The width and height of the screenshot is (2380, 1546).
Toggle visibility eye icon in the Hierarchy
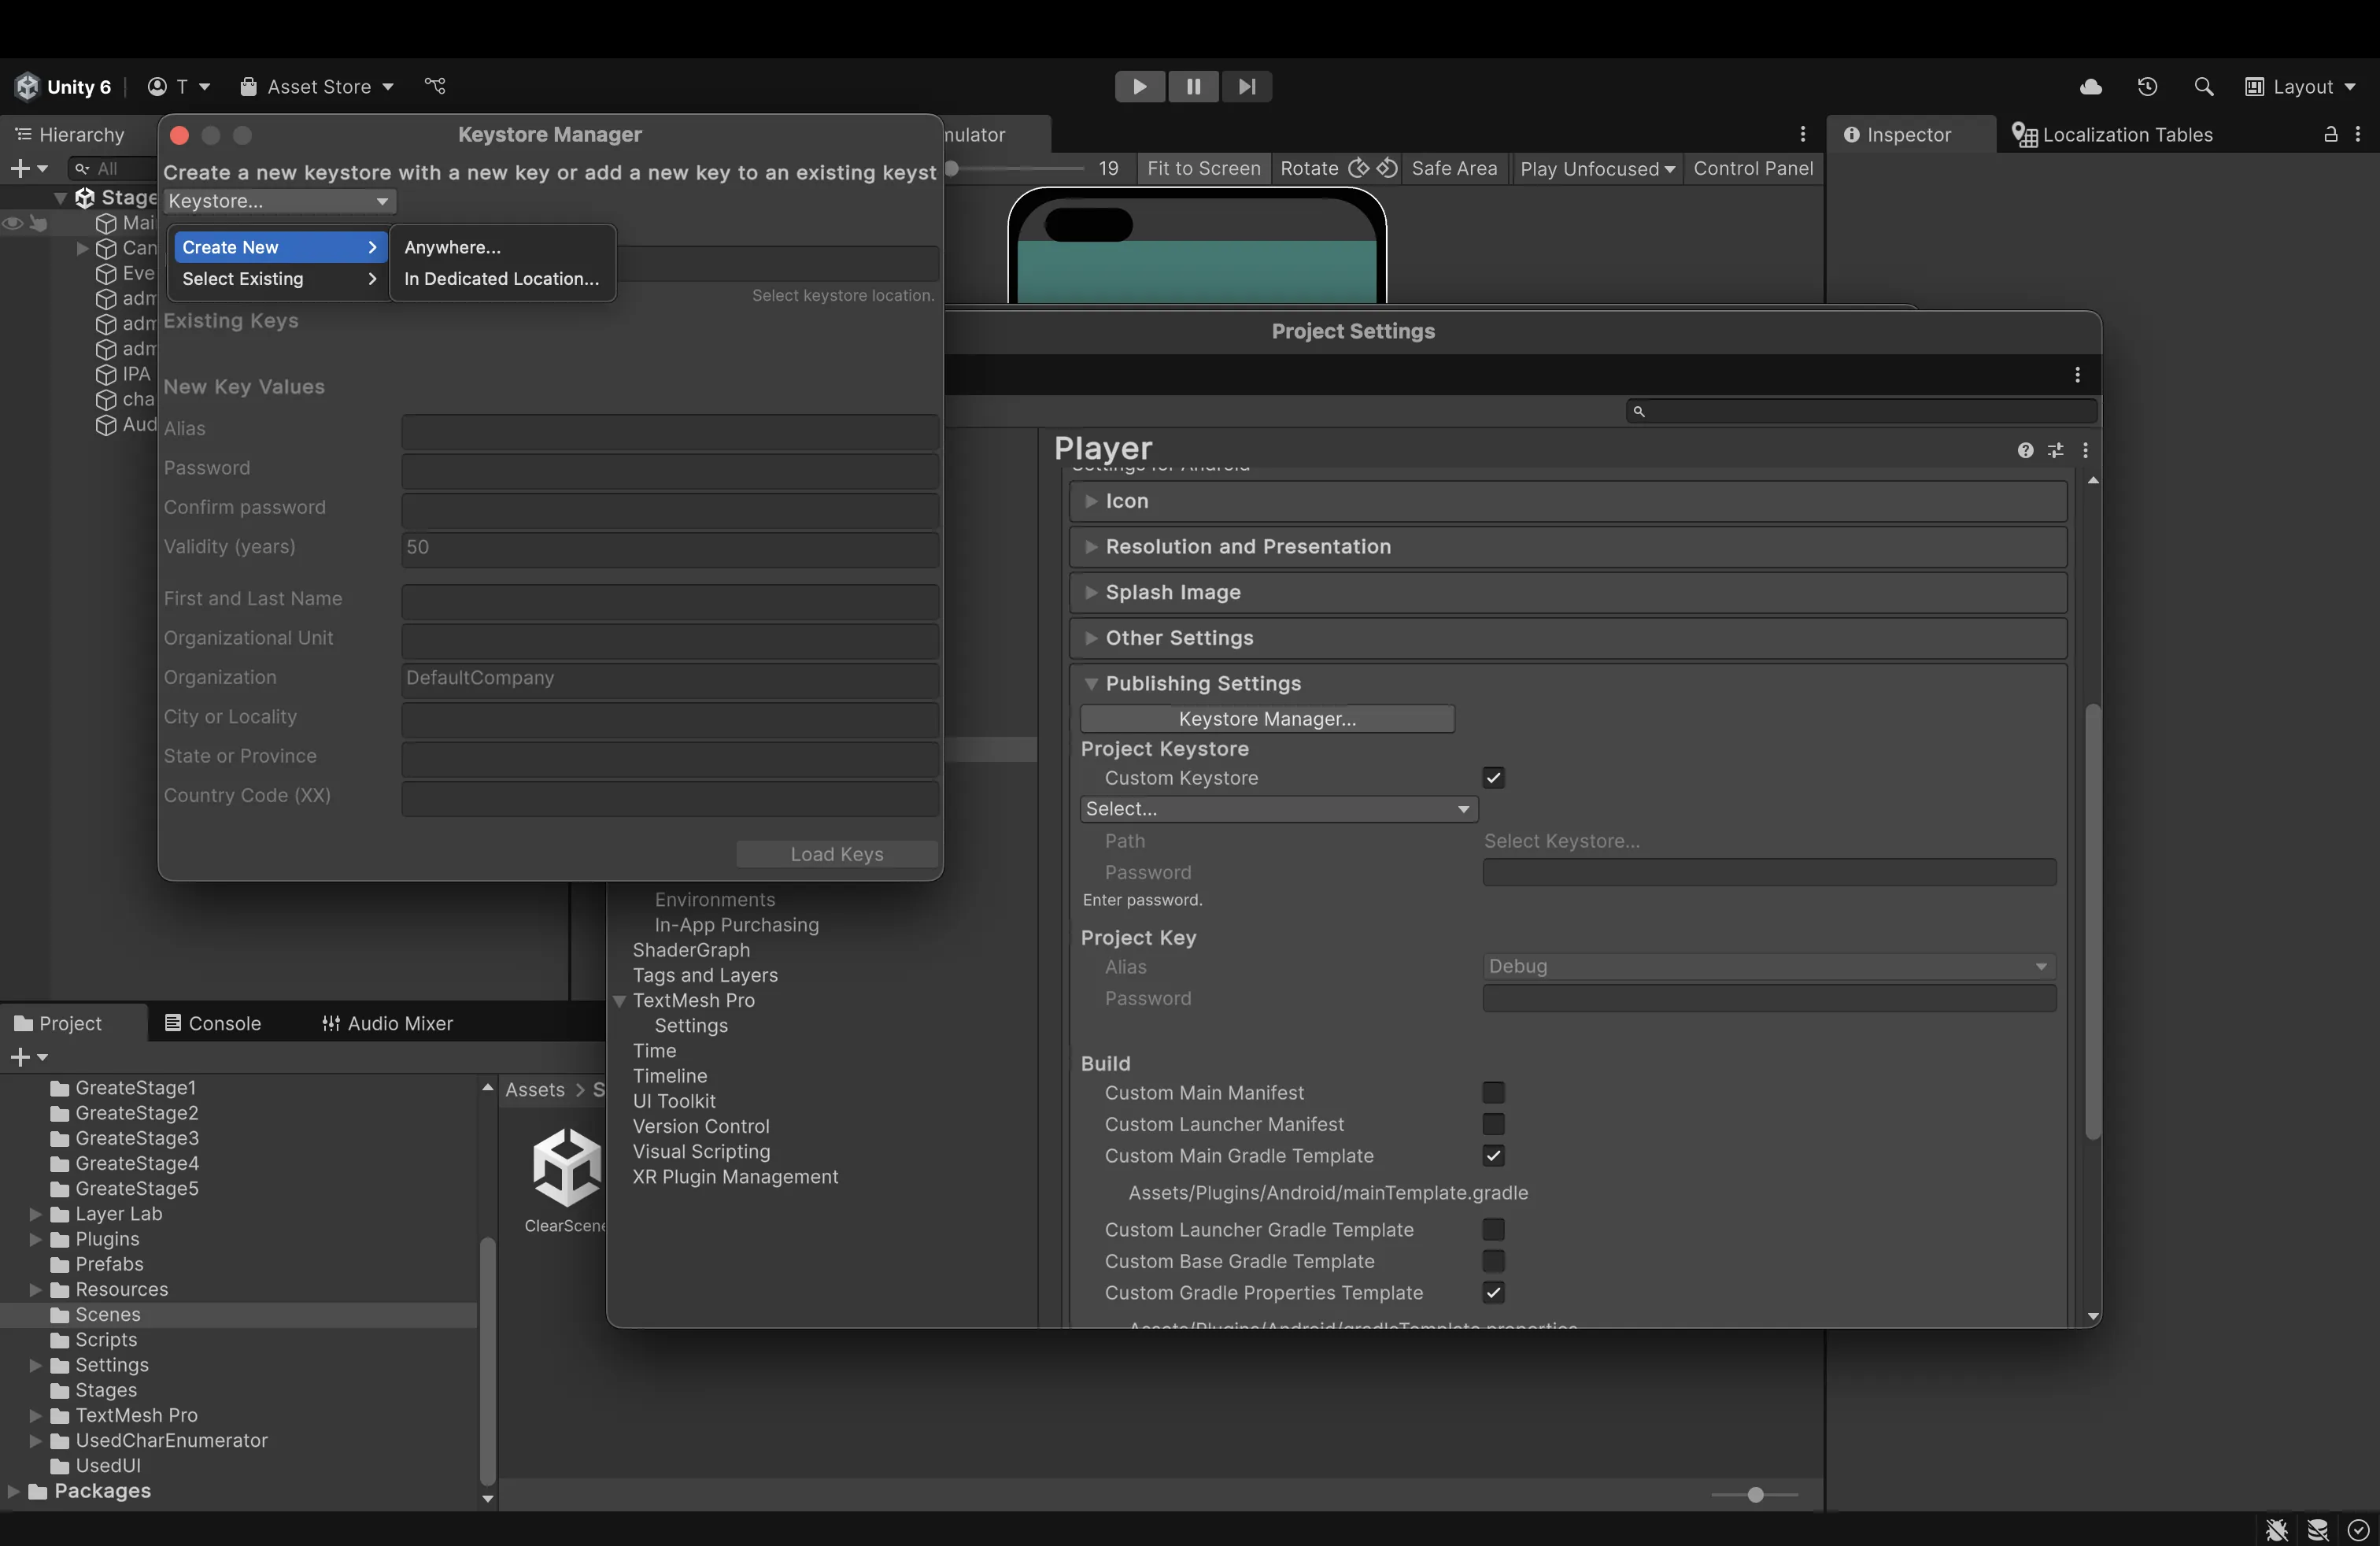coord(13,224)
